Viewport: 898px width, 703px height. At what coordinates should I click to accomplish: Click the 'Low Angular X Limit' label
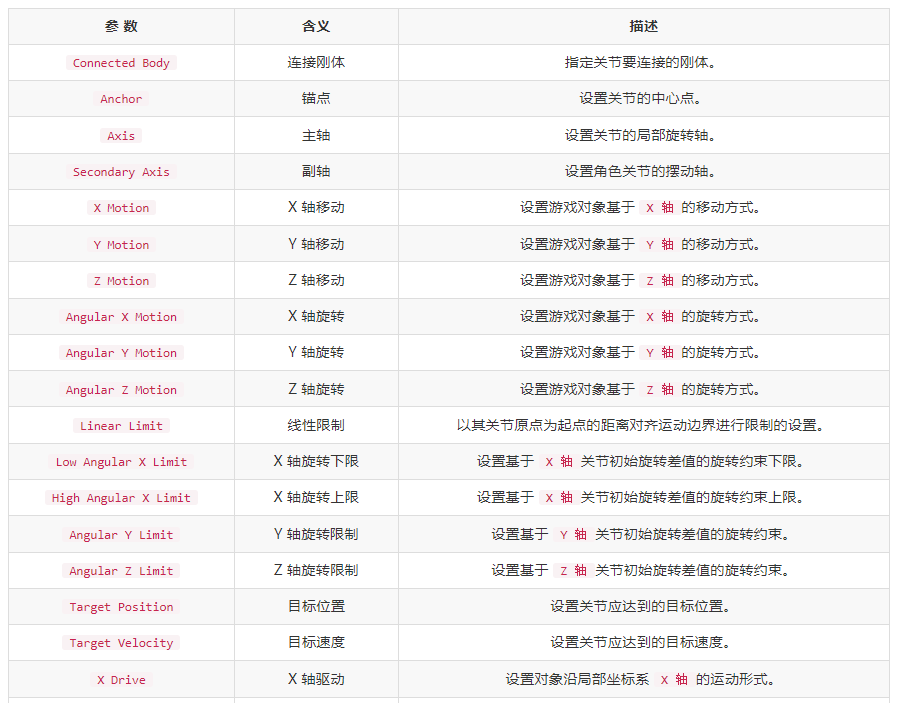click(121, 461)
